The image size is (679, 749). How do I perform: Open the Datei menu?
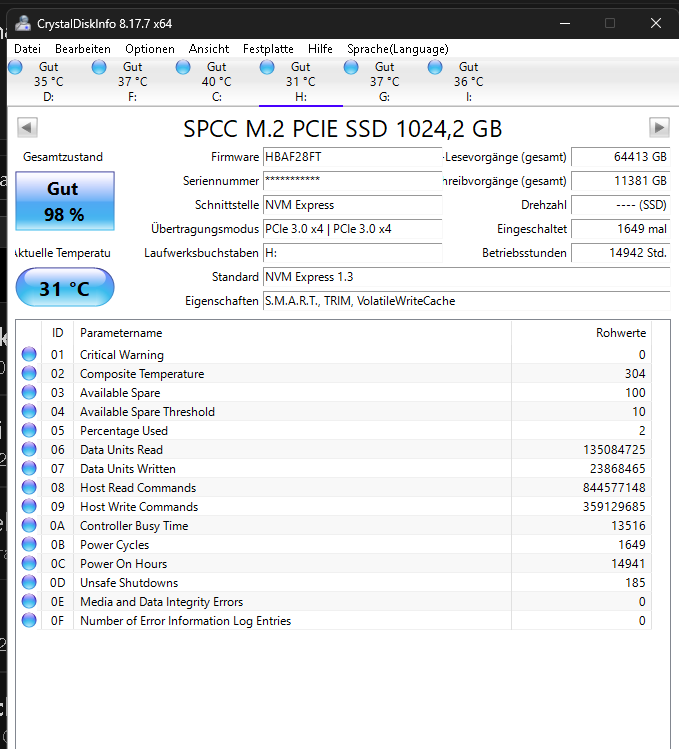tap(27, 49)
